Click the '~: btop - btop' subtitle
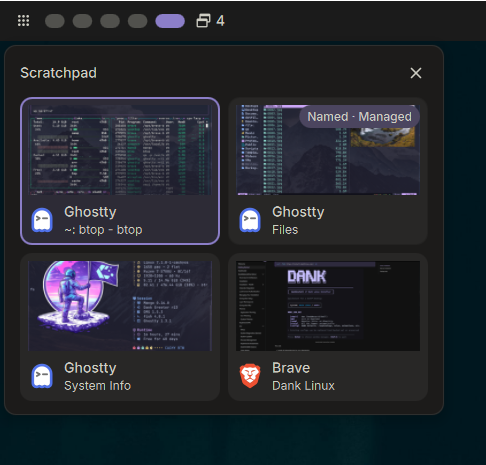 pyautogui.click(x=103, y=230)
